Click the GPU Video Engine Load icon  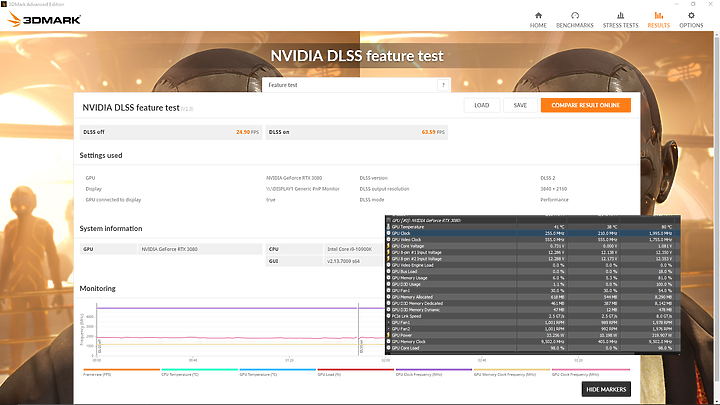pos(388,265)
